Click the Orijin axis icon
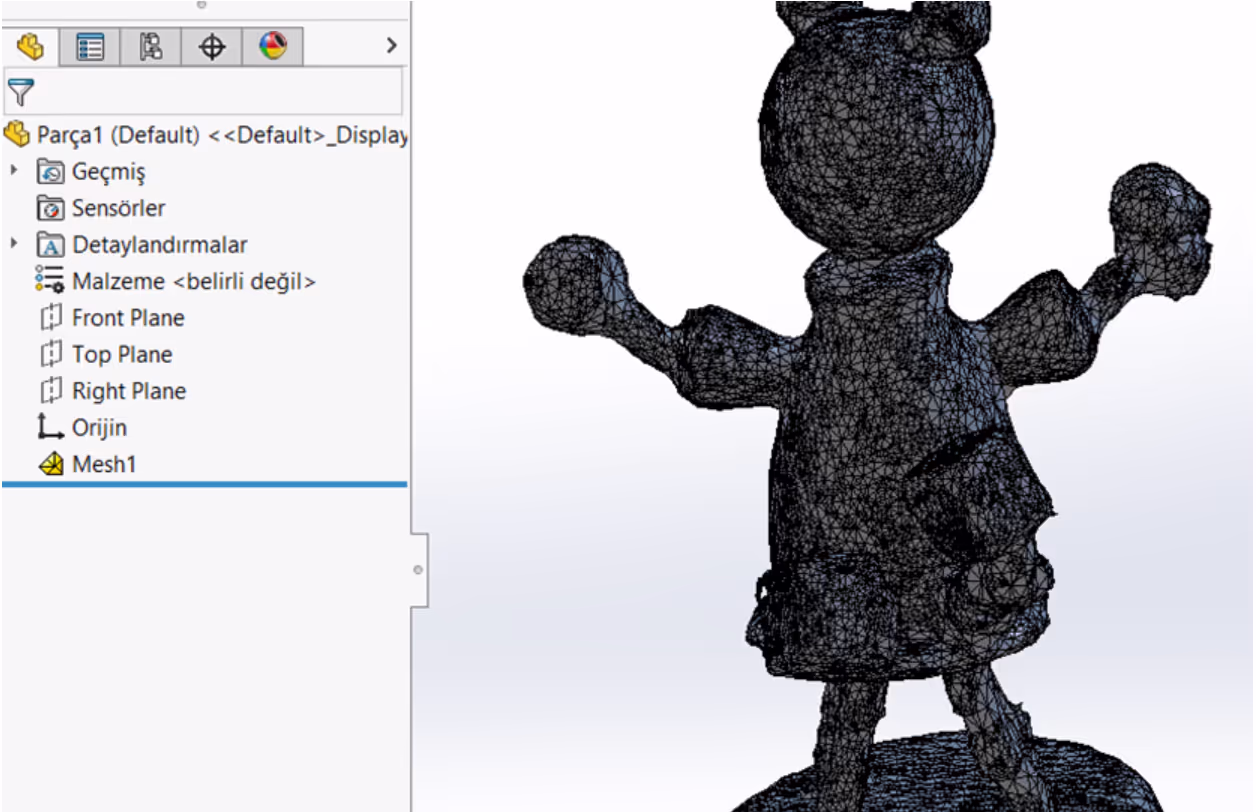 click(x=50, y=427)
